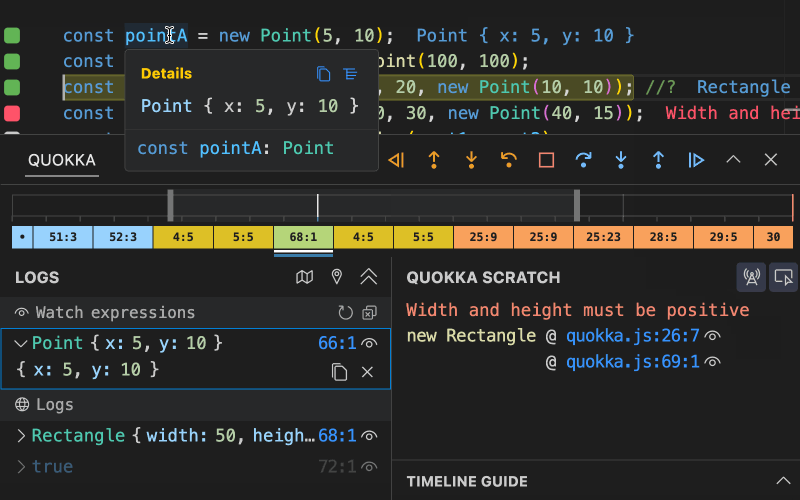Select the green 68:1 timeline segment

(x=303, y=237)
